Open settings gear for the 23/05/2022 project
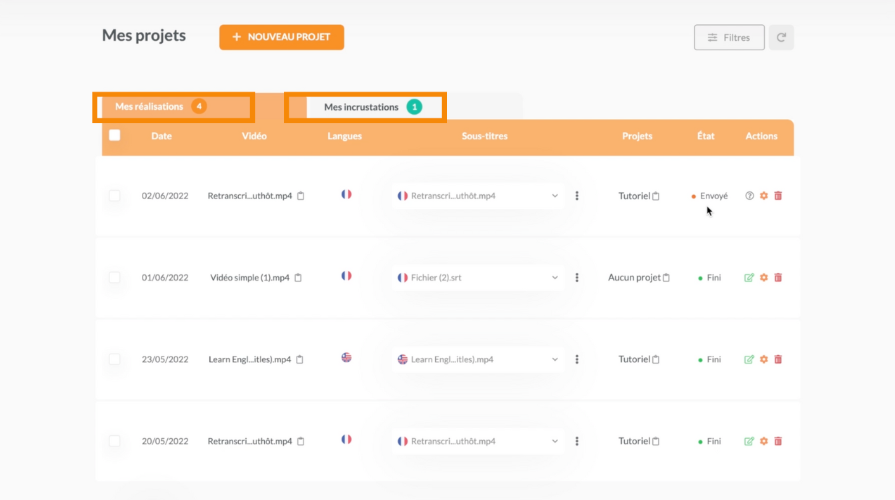 pyautogui.click(x=764, y=359)
